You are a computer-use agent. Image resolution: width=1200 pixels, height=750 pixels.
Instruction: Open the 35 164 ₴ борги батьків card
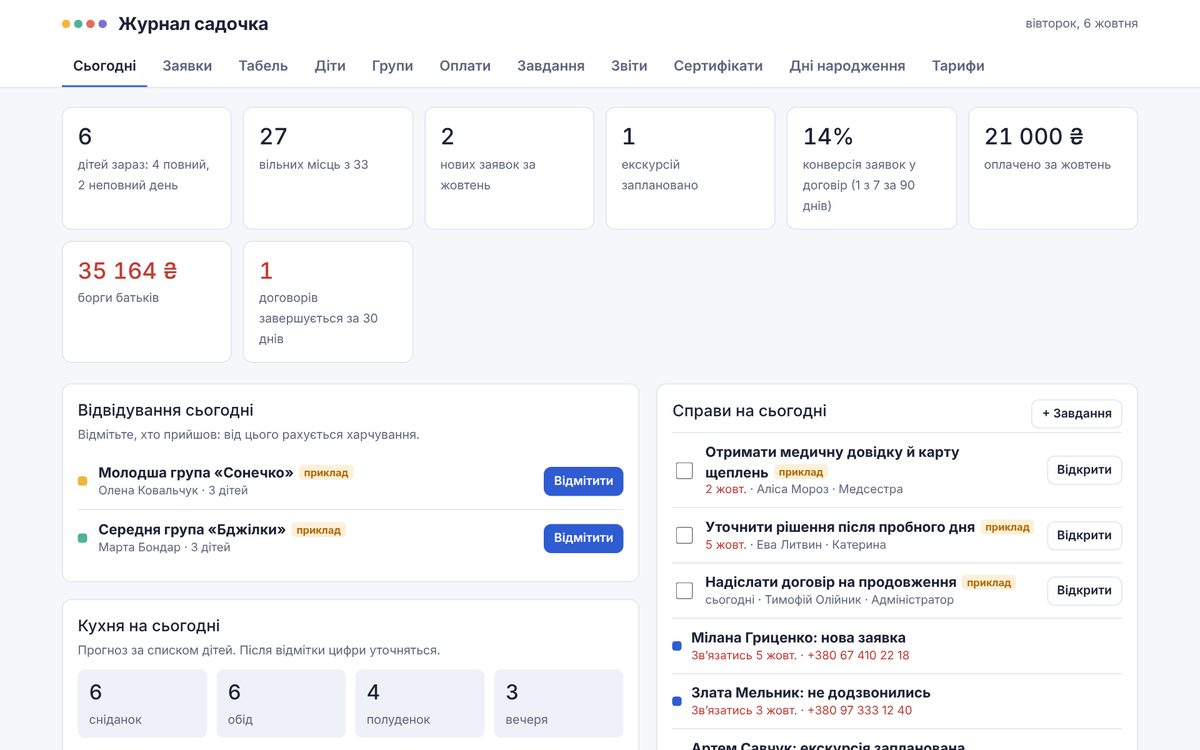click(x=147, y=302)
